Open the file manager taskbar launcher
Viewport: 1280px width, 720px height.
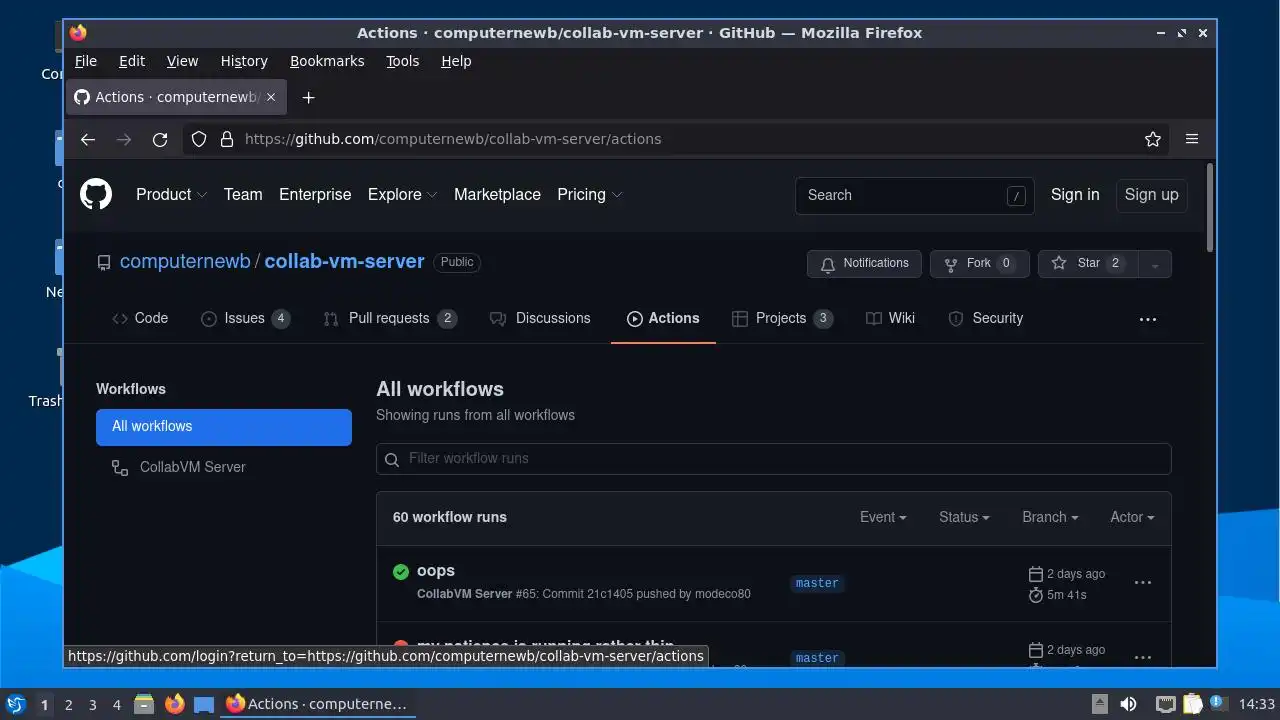144,704
